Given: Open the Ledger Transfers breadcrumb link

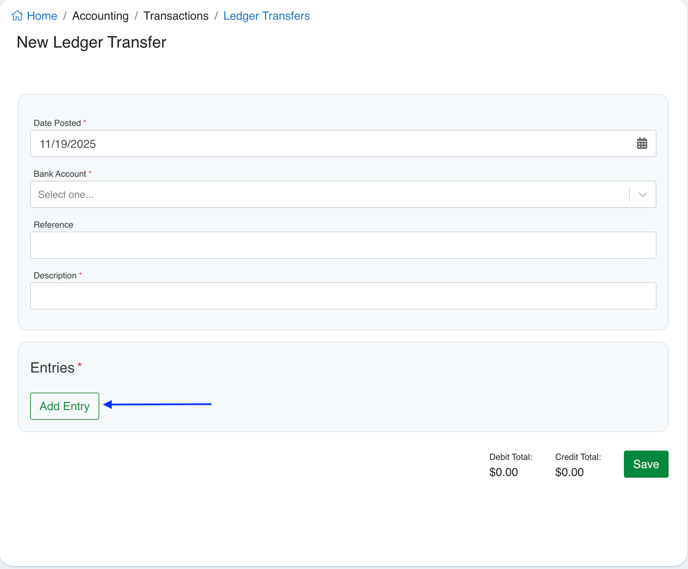Looking at the screenshot, I should [x=266, y=16].
